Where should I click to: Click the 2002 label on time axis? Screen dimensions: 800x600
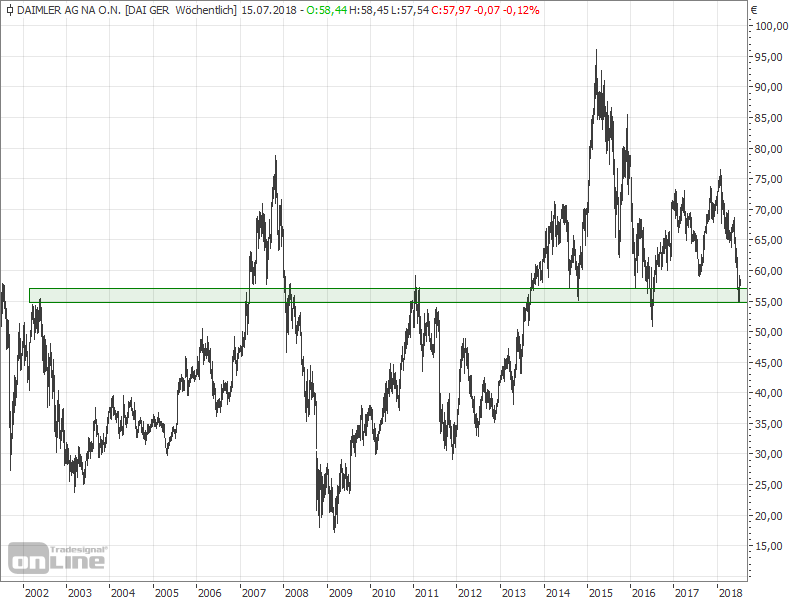click(37, 592)
